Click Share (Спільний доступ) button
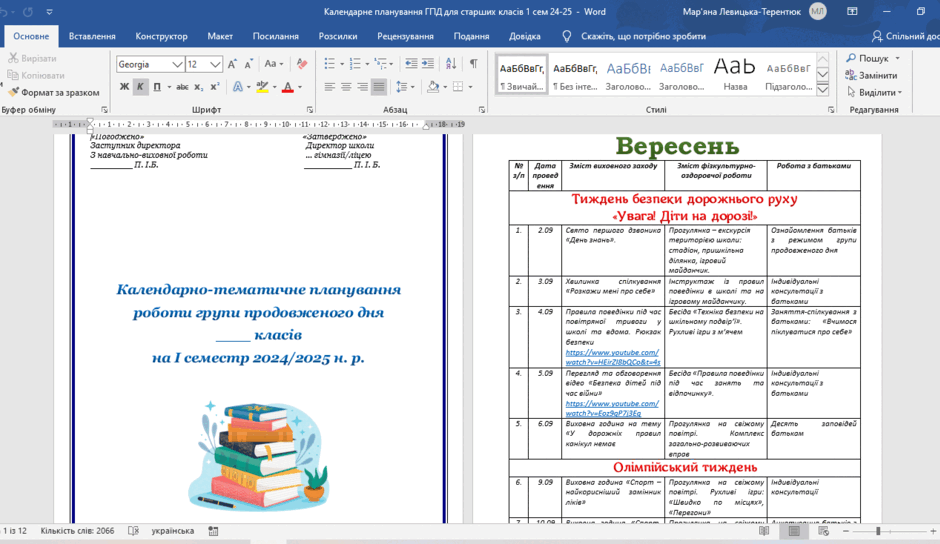This screenshot has height=544, width=940. tap(905, 37)
